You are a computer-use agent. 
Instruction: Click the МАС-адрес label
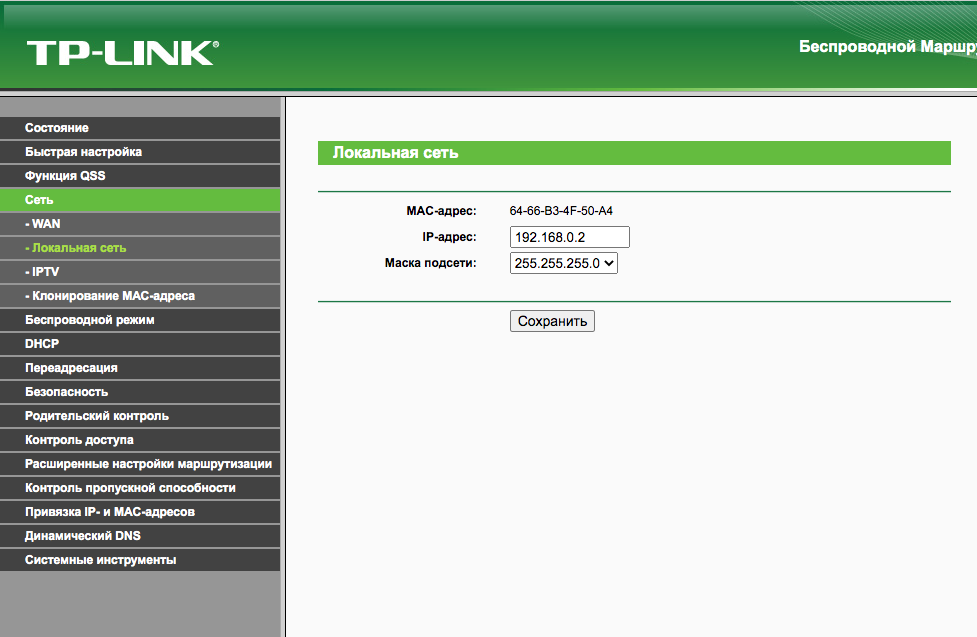(x=441, y=211)
